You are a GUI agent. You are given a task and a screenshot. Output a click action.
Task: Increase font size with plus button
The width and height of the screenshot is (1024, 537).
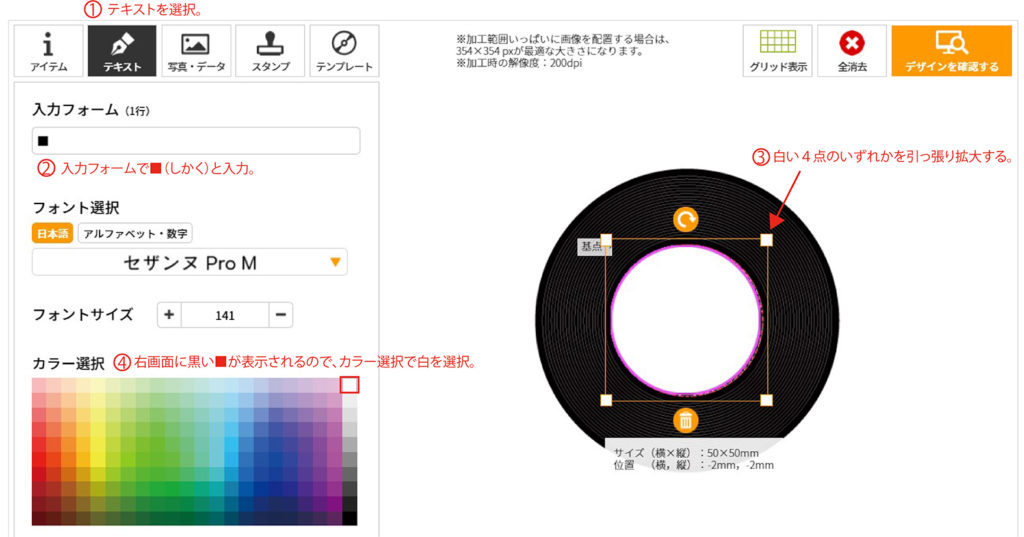pyautogui.click(x=169, y=315)
